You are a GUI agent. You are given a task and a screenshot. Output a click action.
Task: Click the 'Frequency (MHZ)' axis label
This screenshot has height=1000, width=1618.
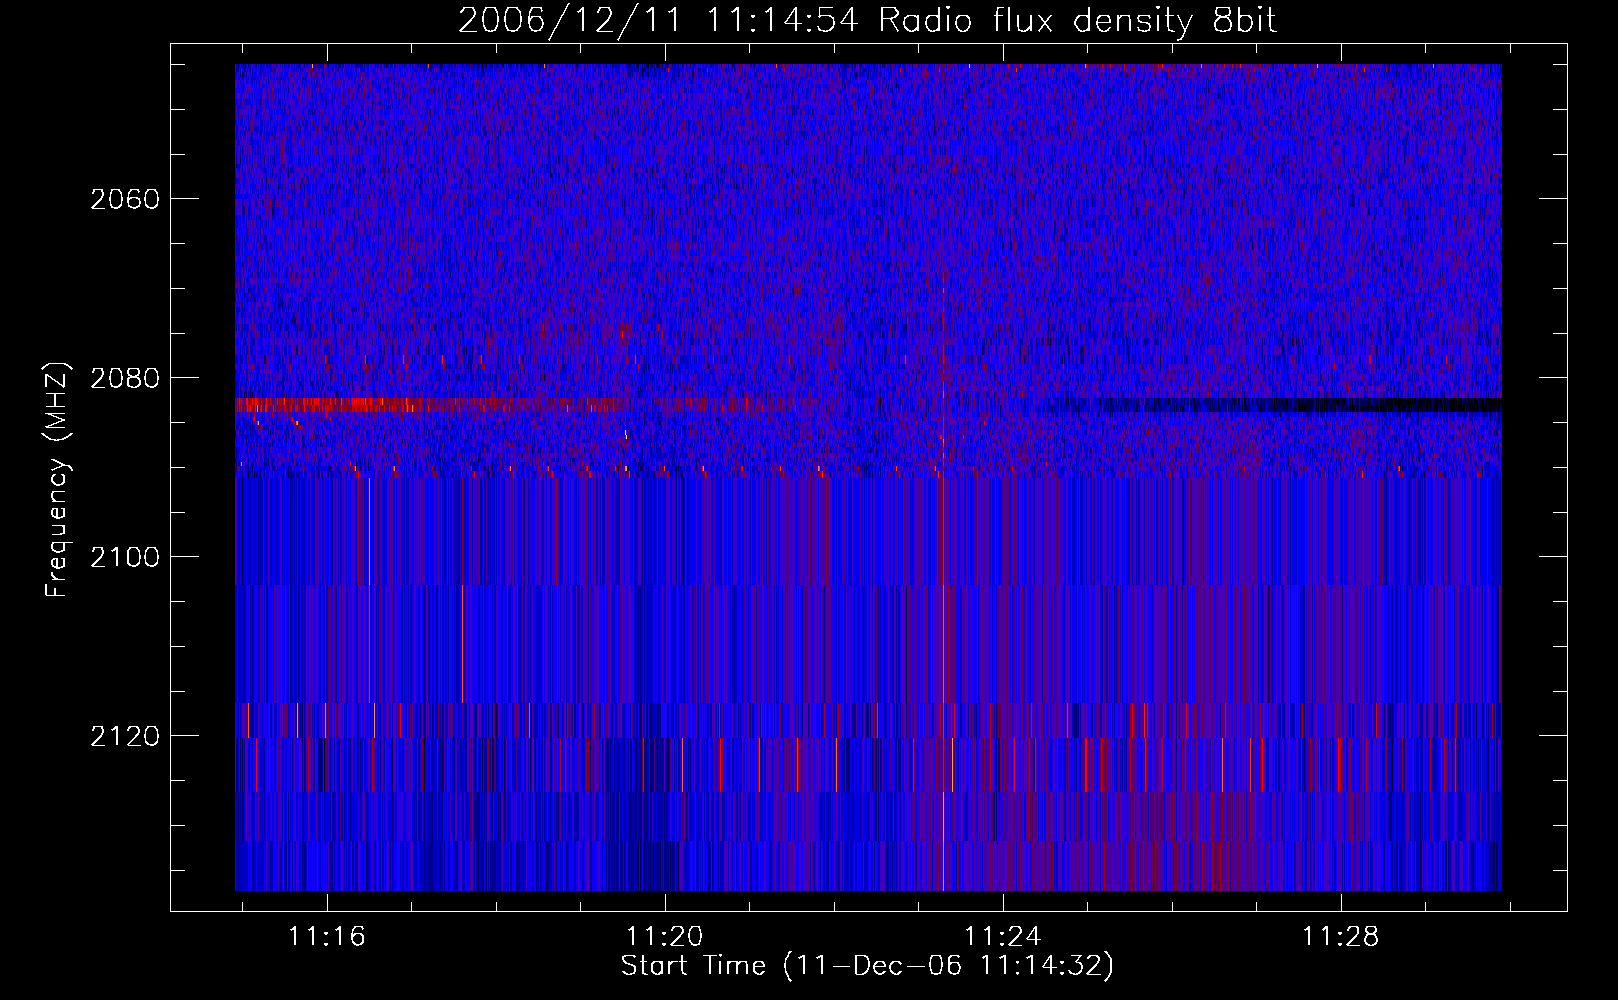pos(57,480)
